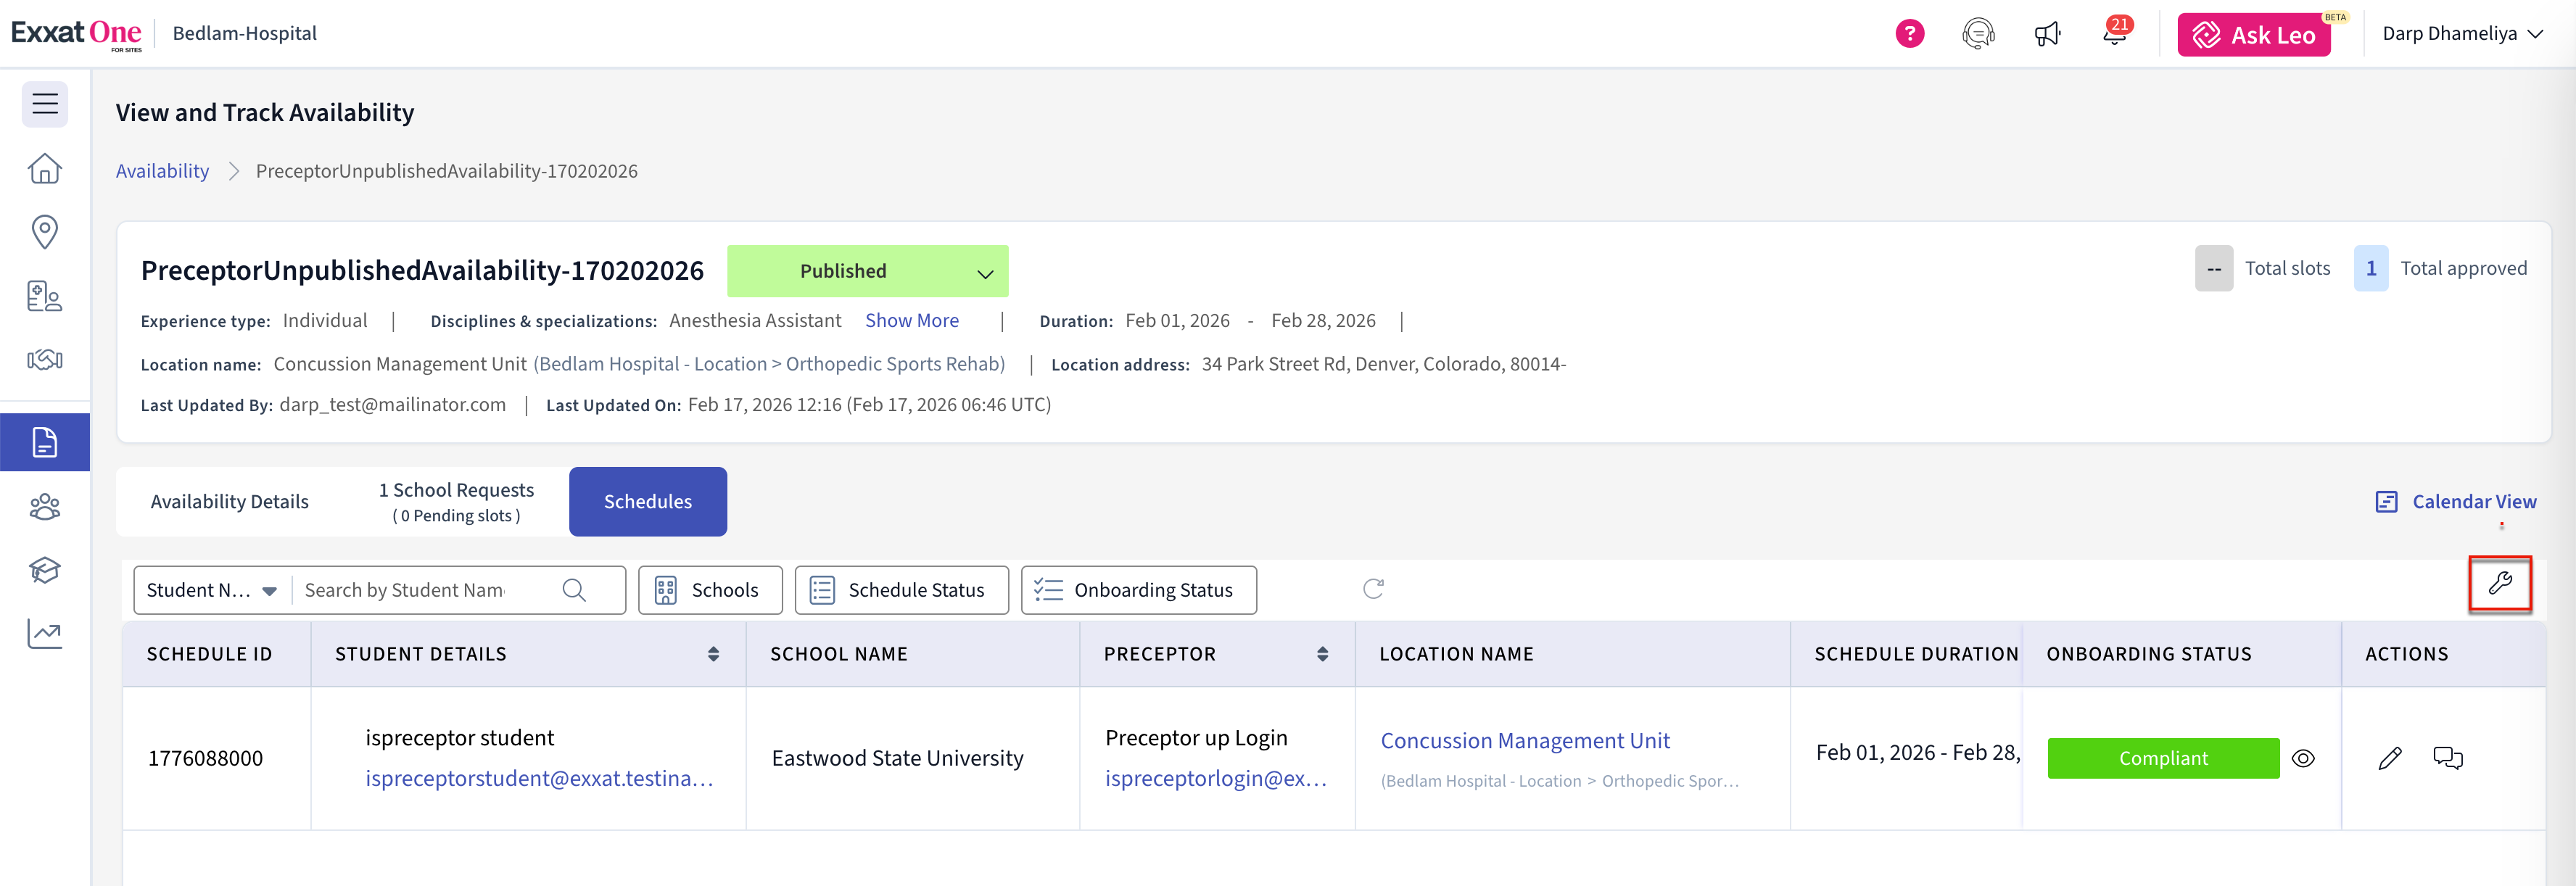Open the location pin sidebar icon
This screenshot has height=886, width=2576.
tap(45, 232)
